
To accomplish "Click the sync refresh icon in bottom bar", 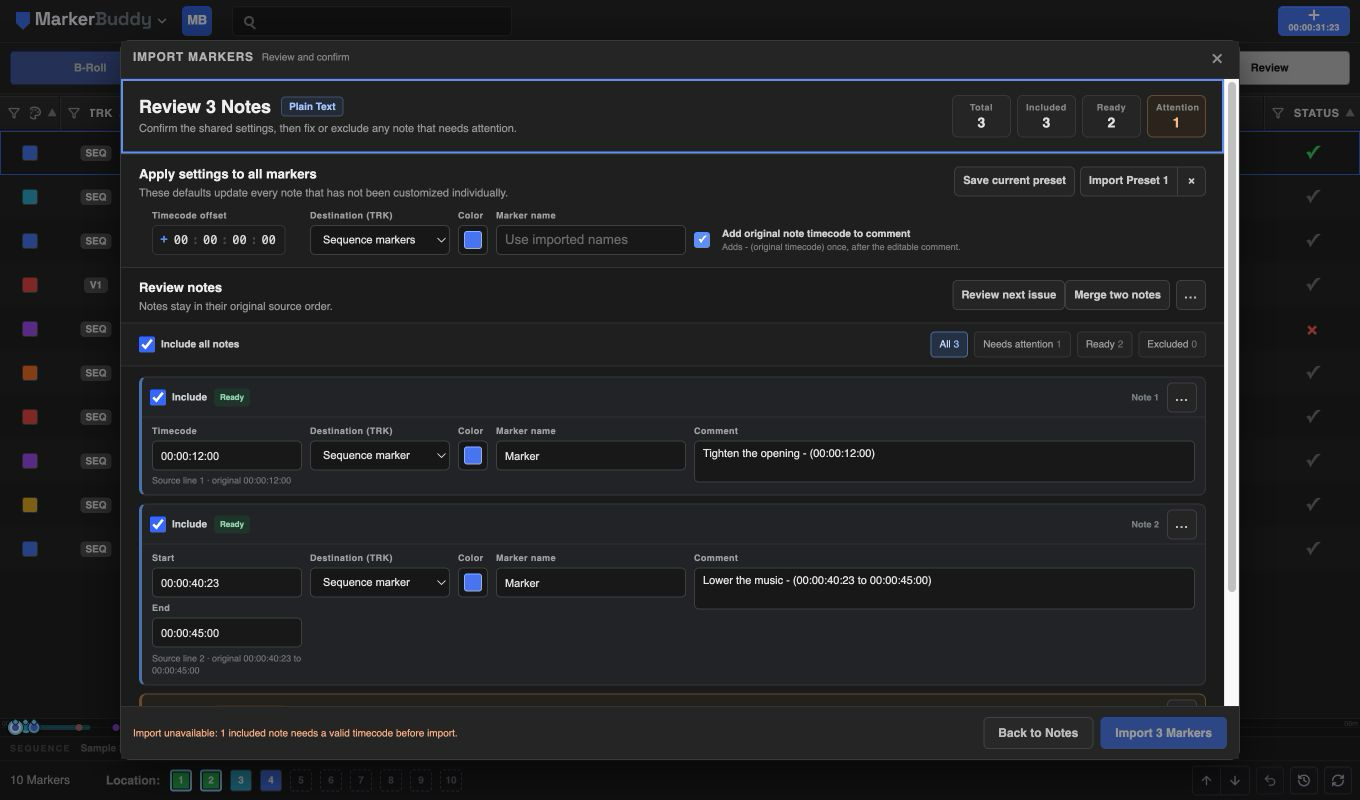I will [x=1337, y=780].
